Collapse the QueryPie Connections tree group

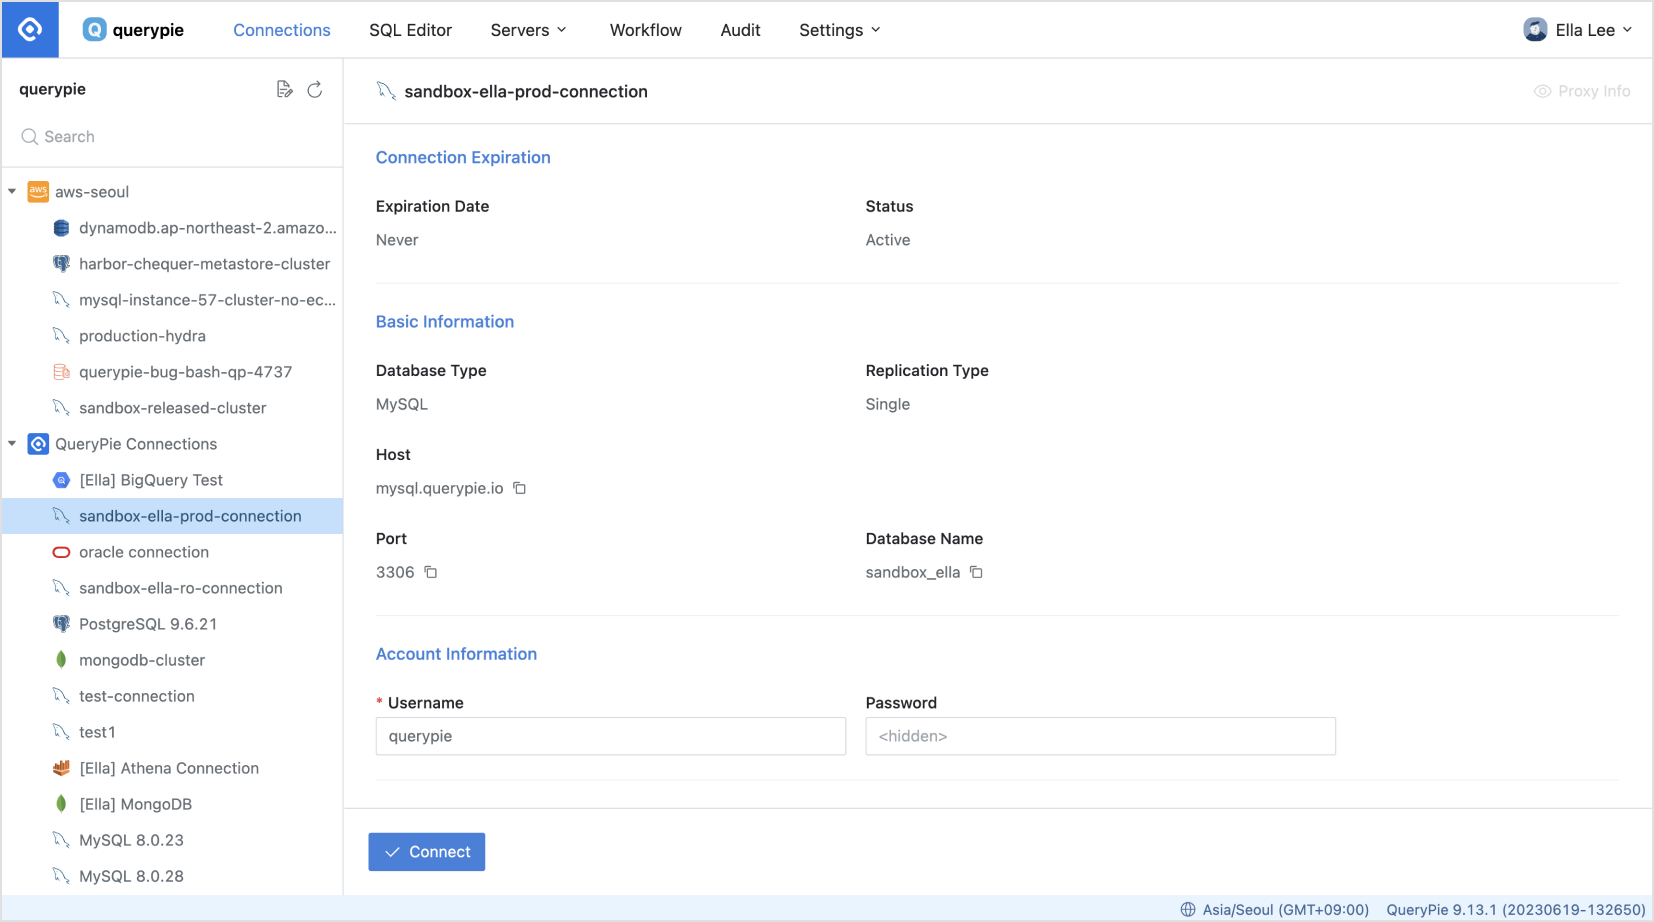coord(12,444)
